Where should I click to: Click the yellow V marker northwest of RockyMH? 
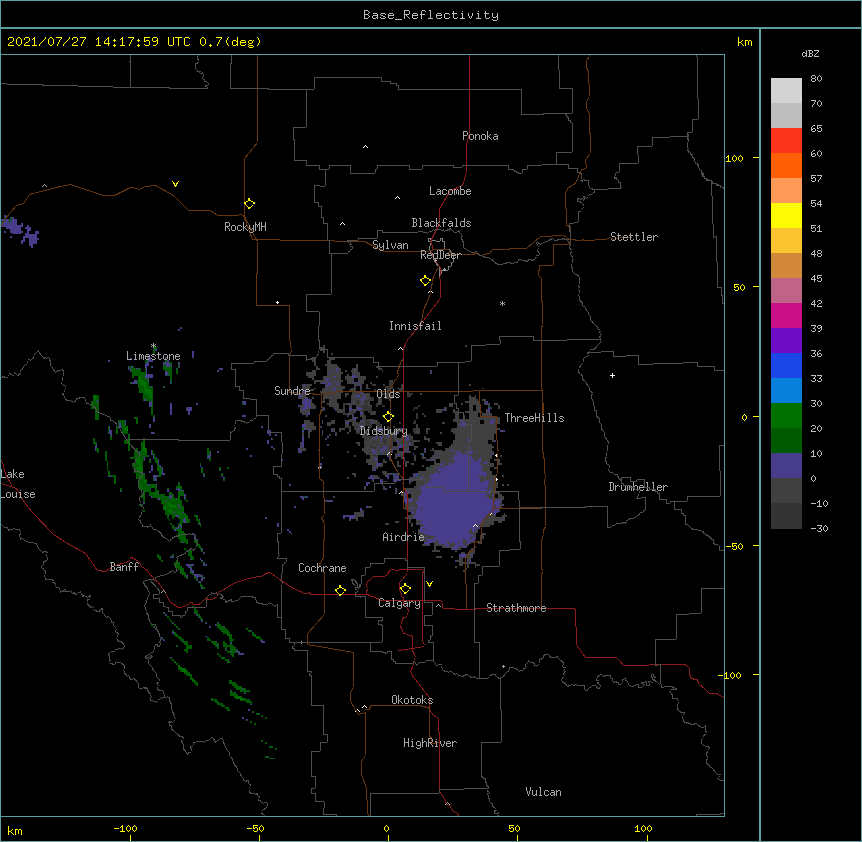(x=175, y=184)
